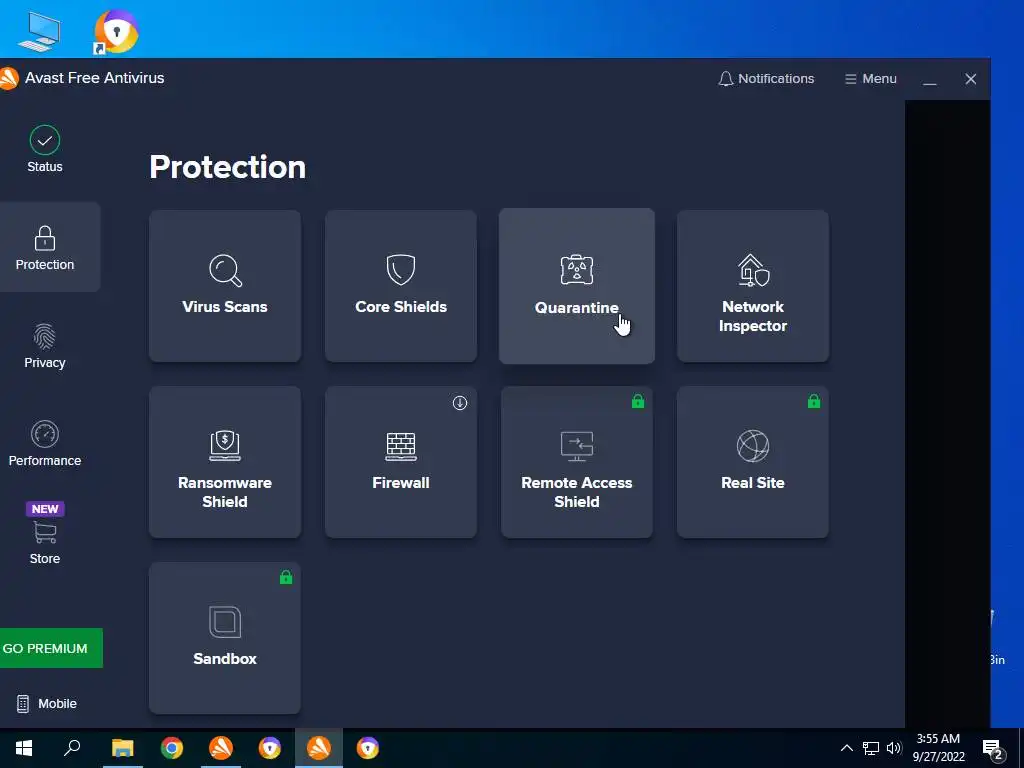Open the Virus Scans tile
Image resolution: width=1024 pixels, height=768 pixels.
(225, 286)
